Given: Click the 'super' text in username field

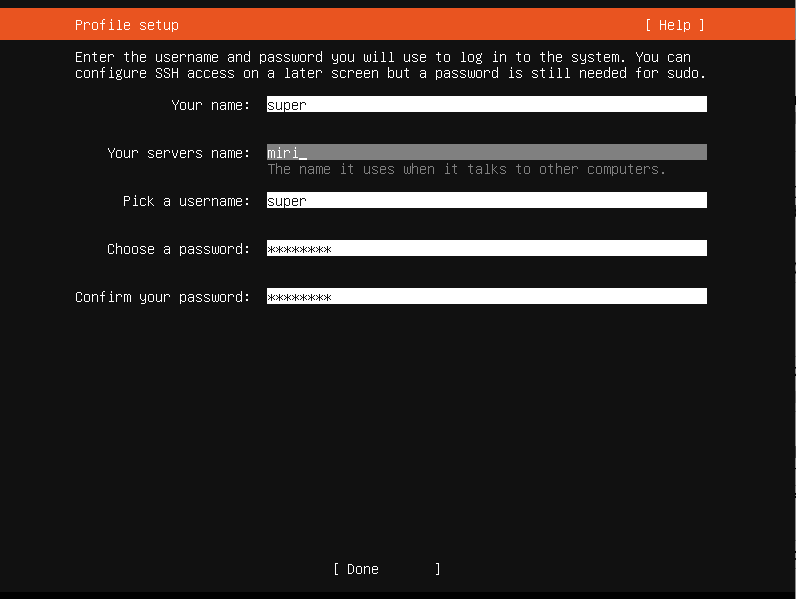Looking at the screenshot, I should [x=287, y=201].
